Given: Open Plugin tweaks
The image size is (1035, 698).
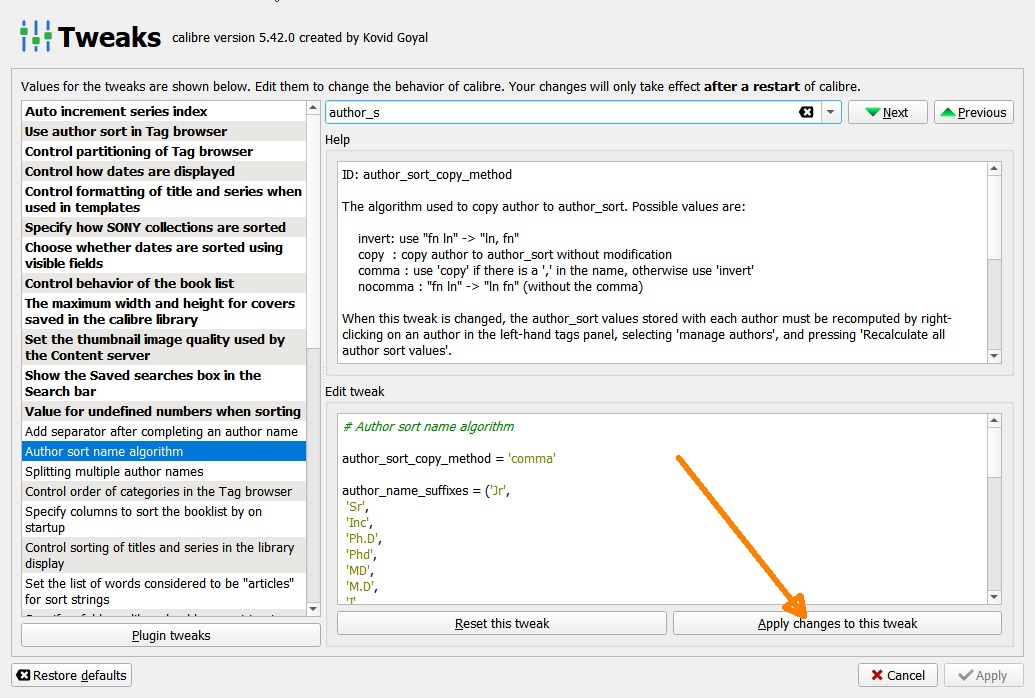Looking at the screenshot, I should pyautogui.click(x=171, y=635).
